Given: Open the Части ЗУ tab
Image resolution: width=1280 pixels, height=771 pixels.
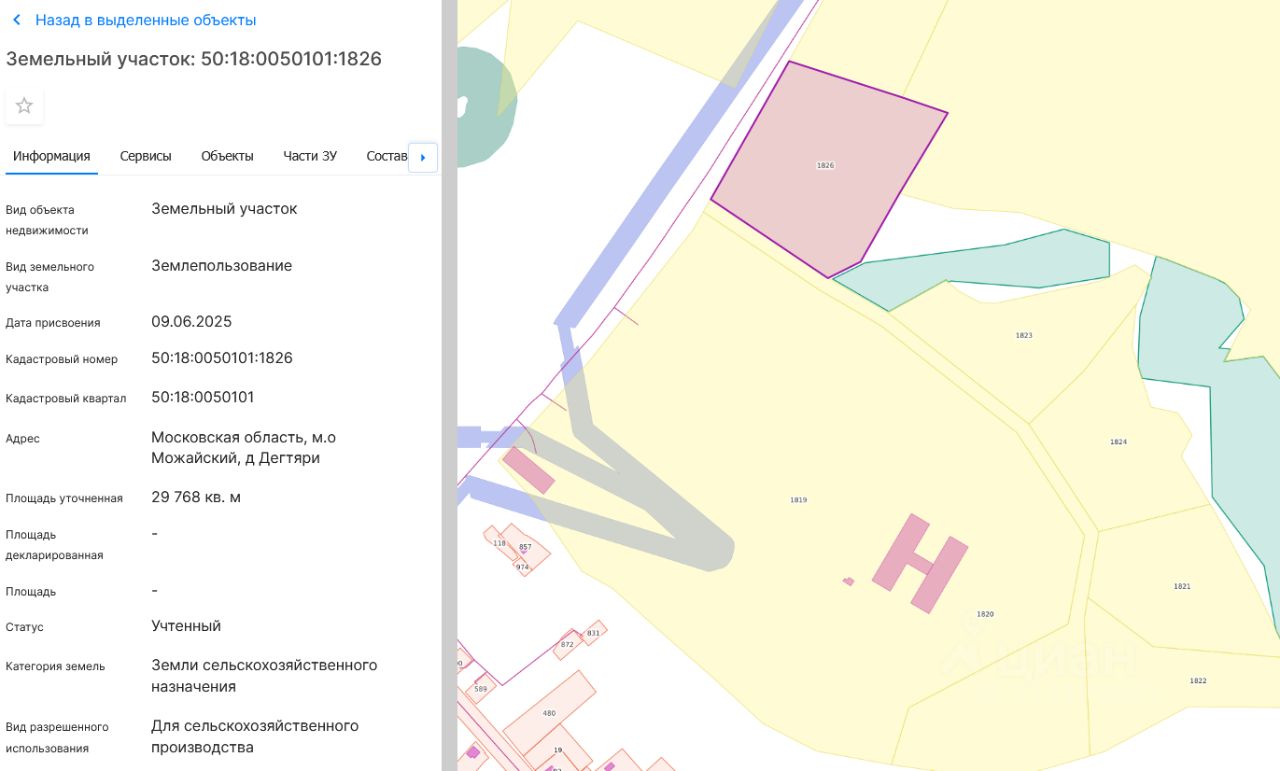Looking at the screenshot, I should point(310,156).
